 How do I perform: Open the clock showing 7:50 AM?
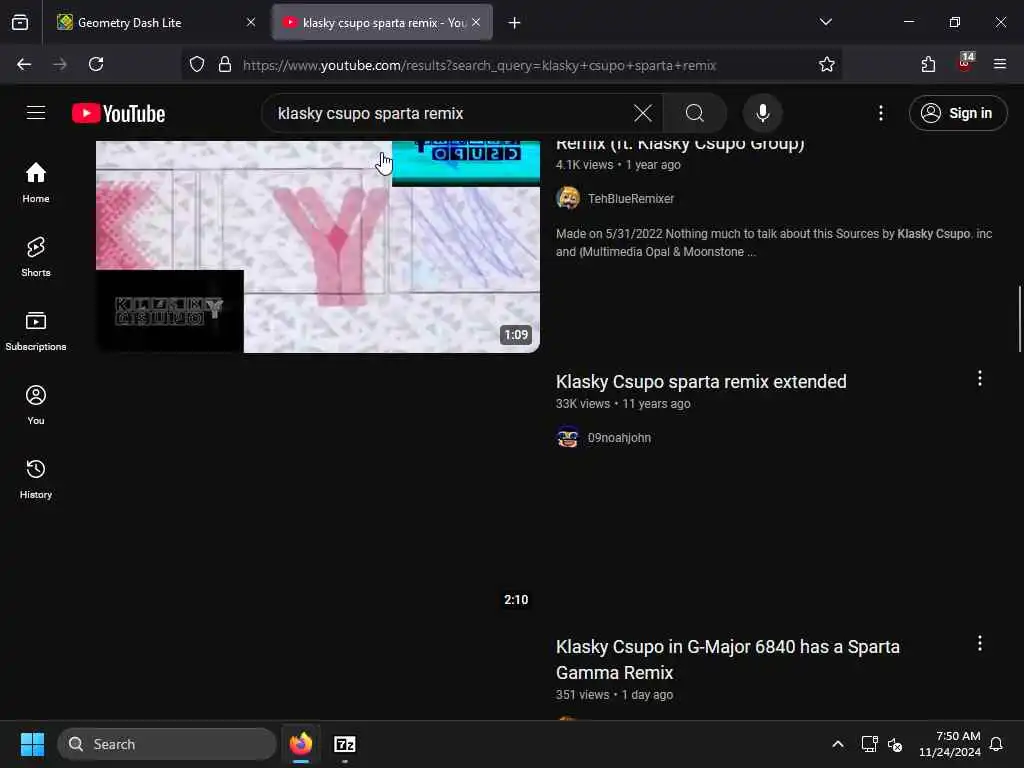pos(950,744)
